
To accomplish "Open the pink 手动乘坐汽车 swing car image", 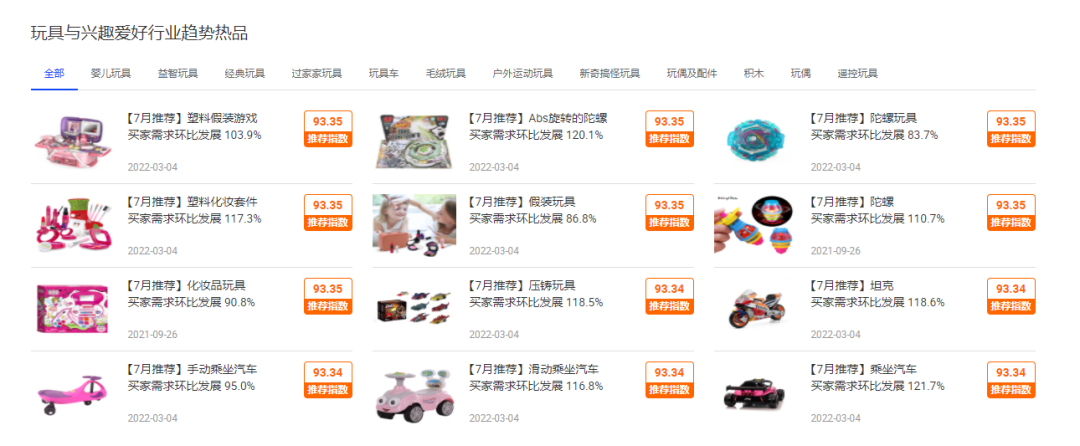I will pos(73,393).
